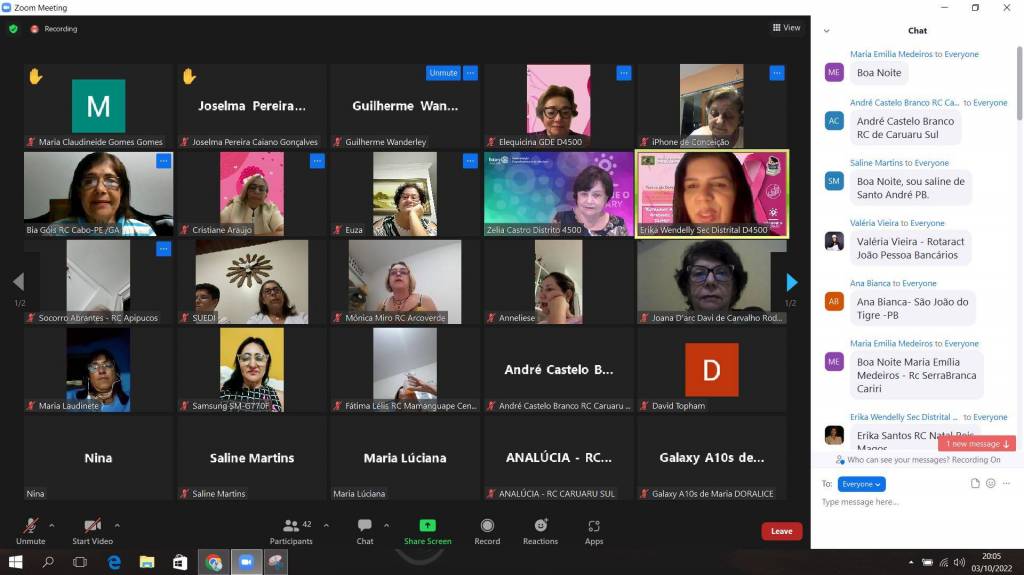Click the attach file icon in chat
Viewport: 1024px width, 575px height.
[x=975, y=484]
